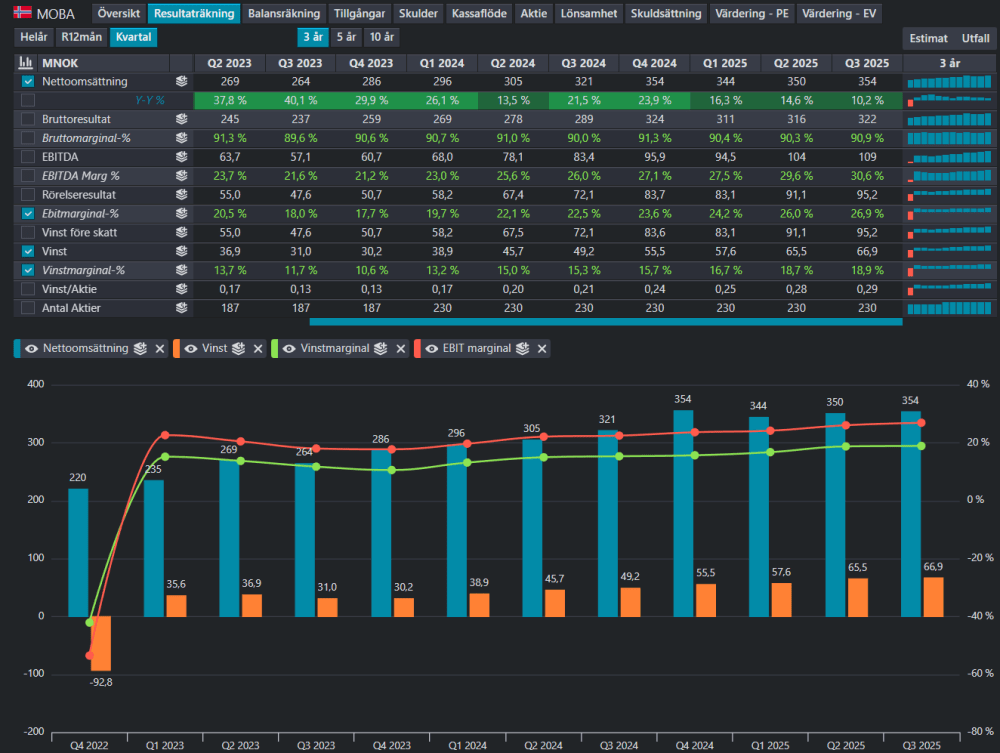Click the 354 bar label for Q4 2024

click(682, 398)
